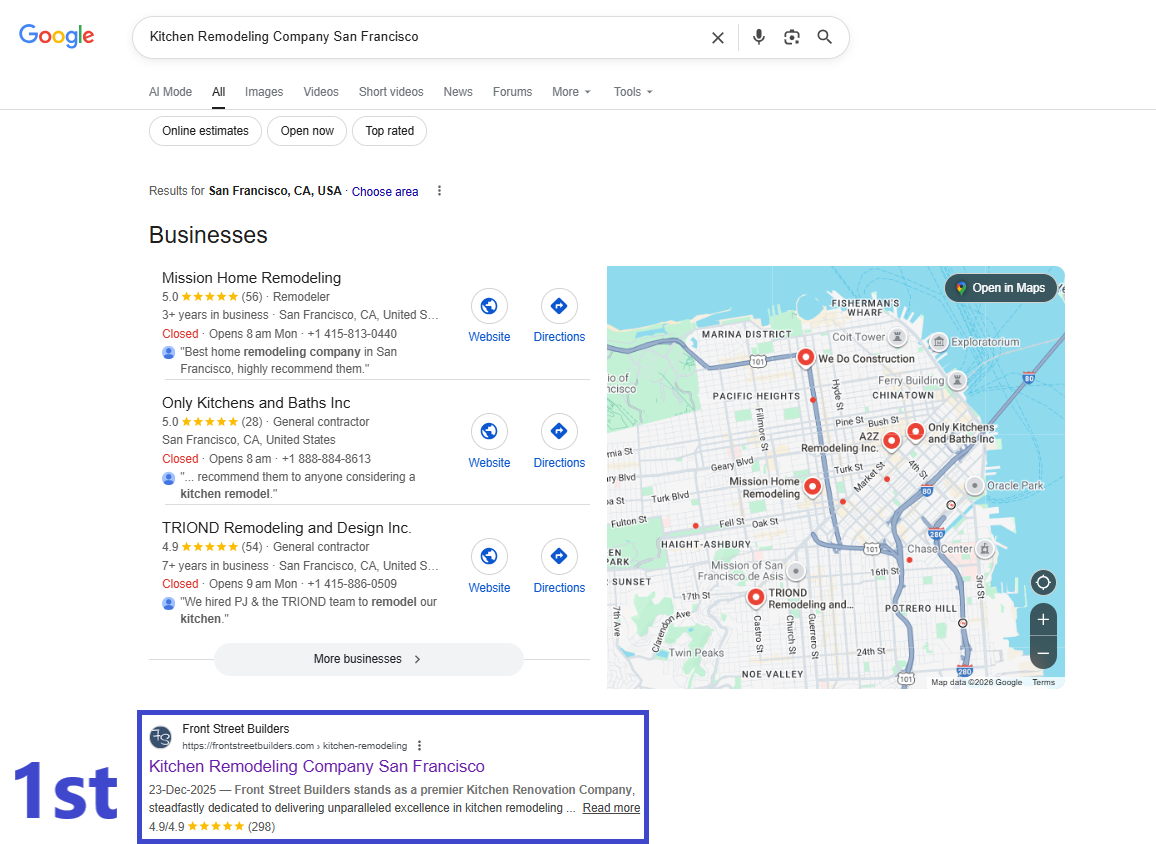Switch to AI Mode tab

tap(170, 92)
